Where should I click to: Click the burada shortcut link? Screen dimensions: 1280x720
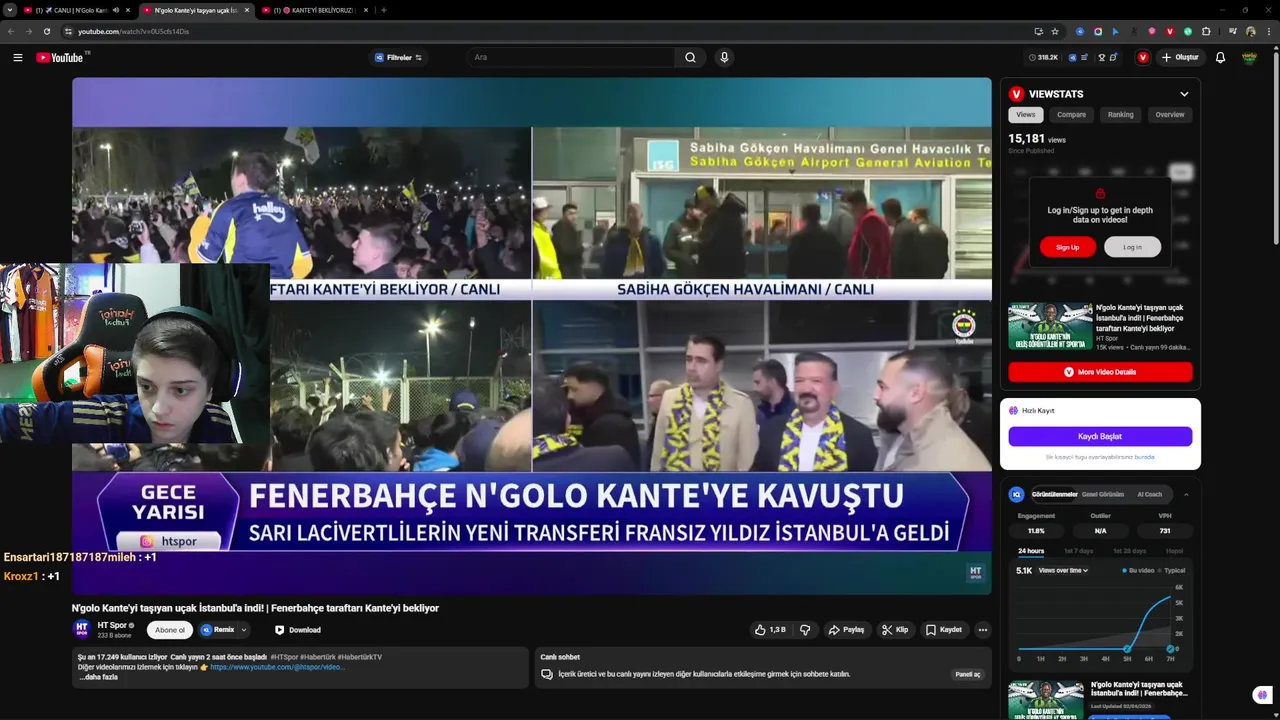tap(1144, 457)
